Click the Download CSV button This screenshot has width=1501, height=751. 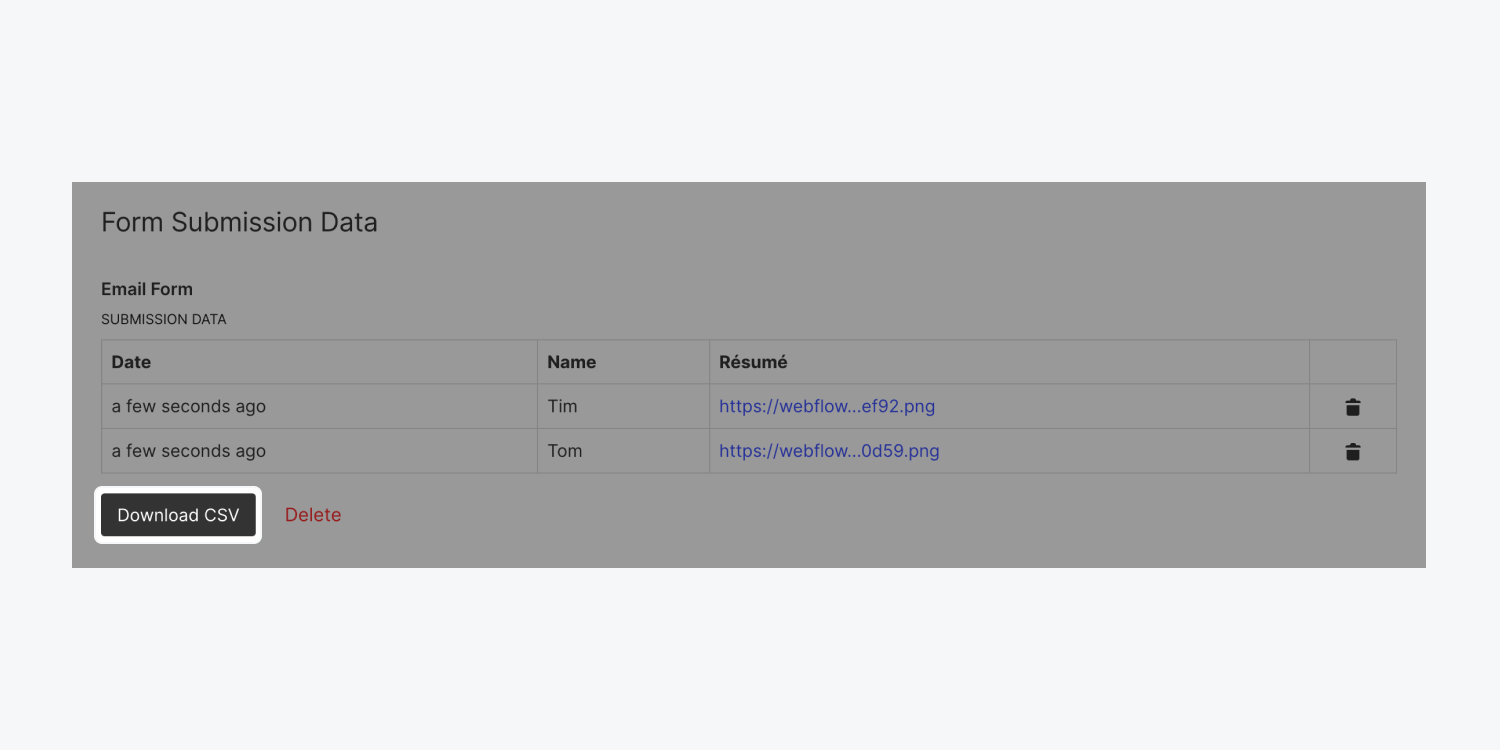pos(178,515)
